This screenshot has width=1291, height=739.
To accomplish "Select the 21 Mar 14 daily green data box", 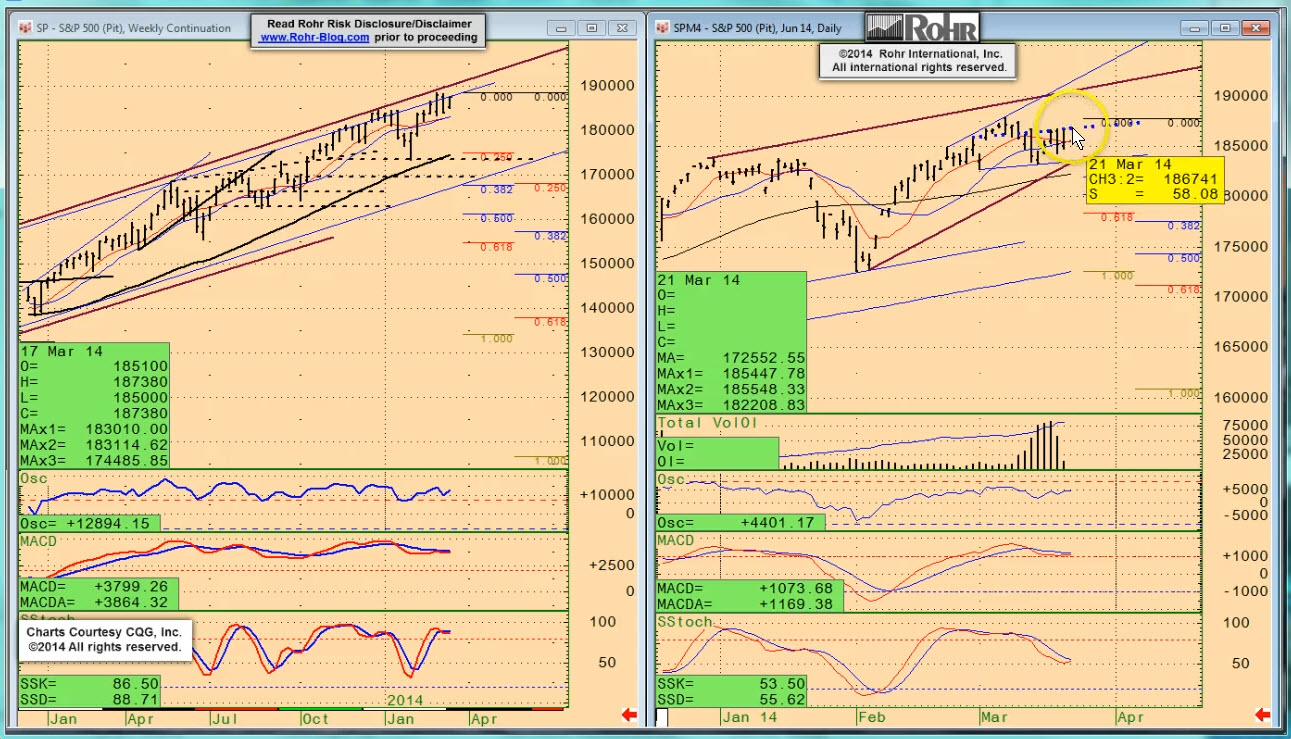I will point(731,342).
